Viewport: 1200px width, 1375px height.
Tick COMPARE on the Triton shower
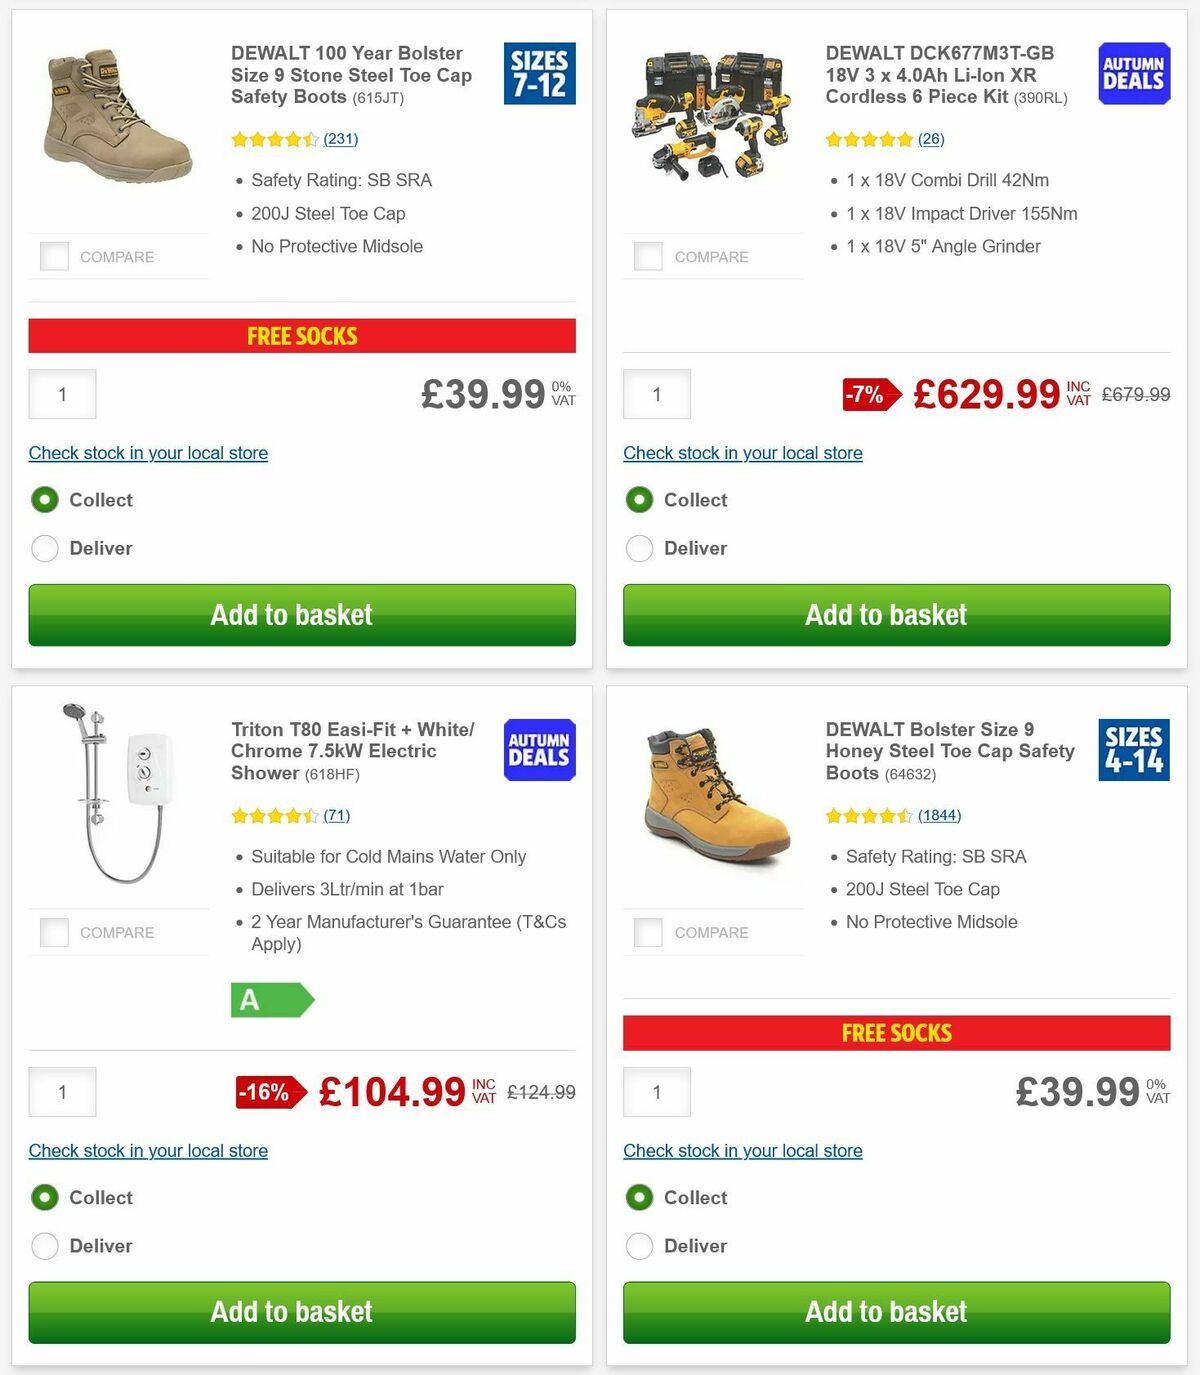[x=53, y=932]
